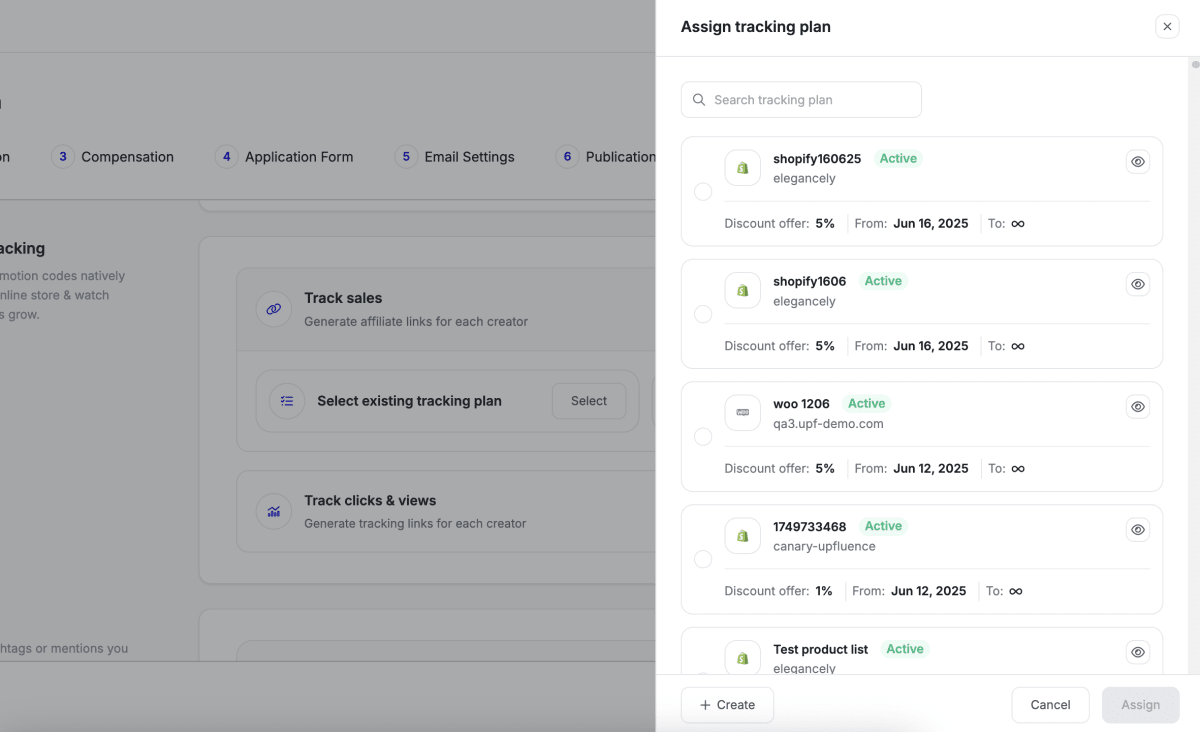Viewport: 1200px width, 732px height.
Task: Preview woo 1206 plan with eye icon
Action: [x=1138, y=407]
